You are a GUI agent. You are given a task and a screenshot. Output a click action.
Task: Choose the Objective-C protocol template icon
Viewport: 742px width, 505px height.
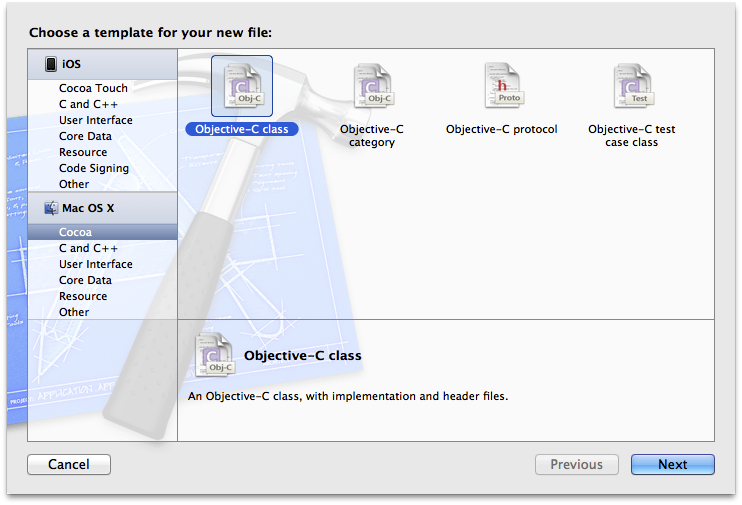504,86
